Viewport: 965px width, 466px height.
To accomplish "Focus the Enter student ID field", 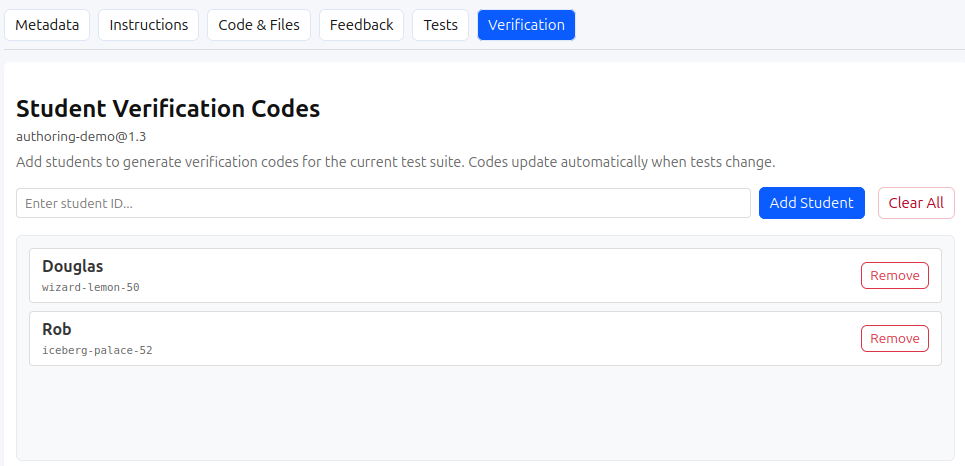I will coord(383,203).
